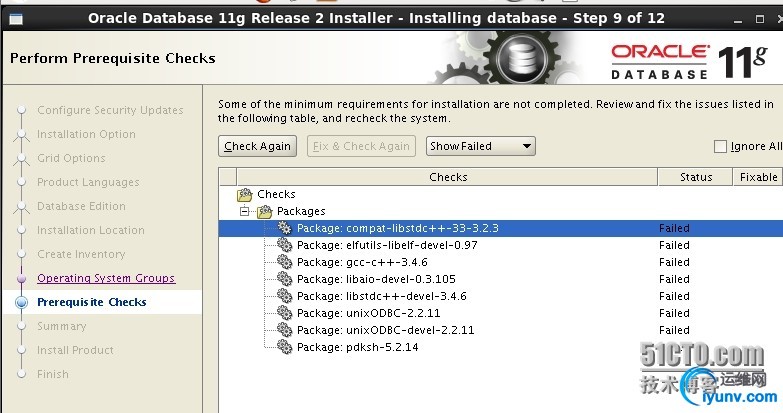Click the Configure Security Updates step
The image size is (783, 413).
click(x=110, y=110)
